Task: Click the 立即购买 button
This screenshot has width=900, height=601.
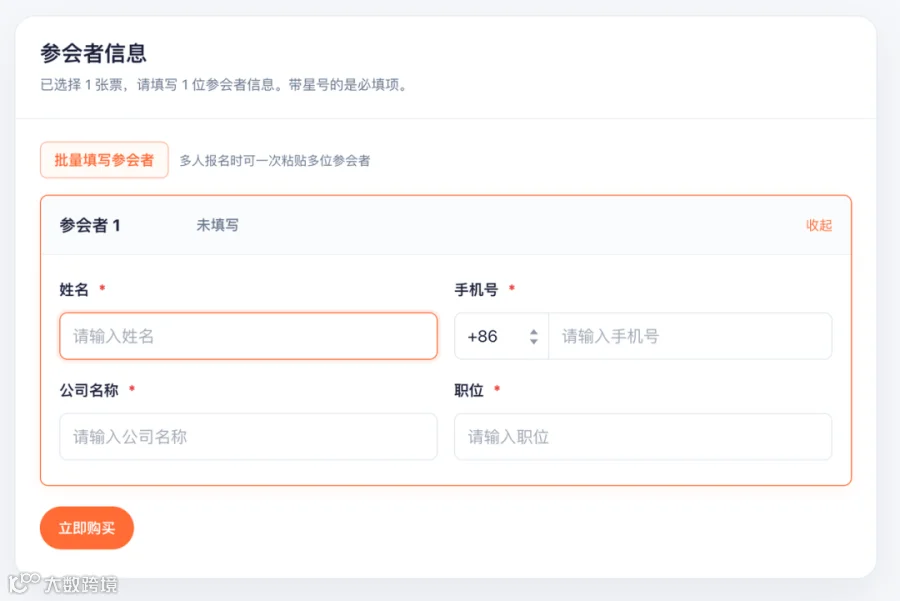Action: coord(87,528)
